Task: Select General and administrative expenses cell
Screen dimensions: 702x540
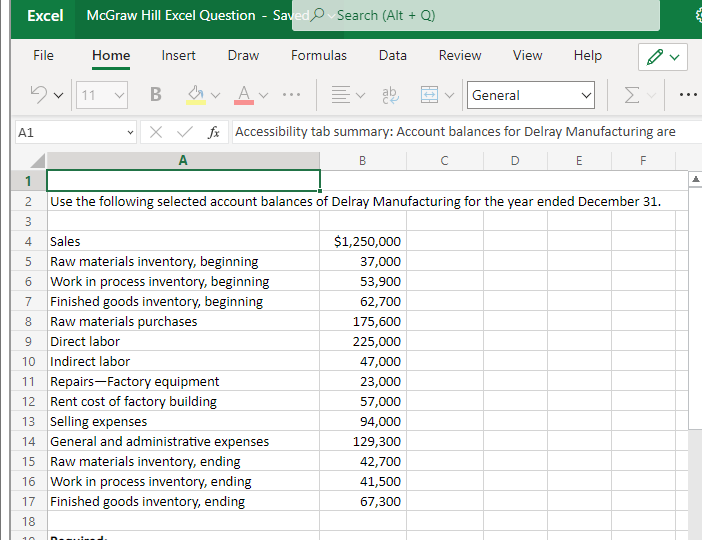Action: pyautogui.click(x=183, y=441)
